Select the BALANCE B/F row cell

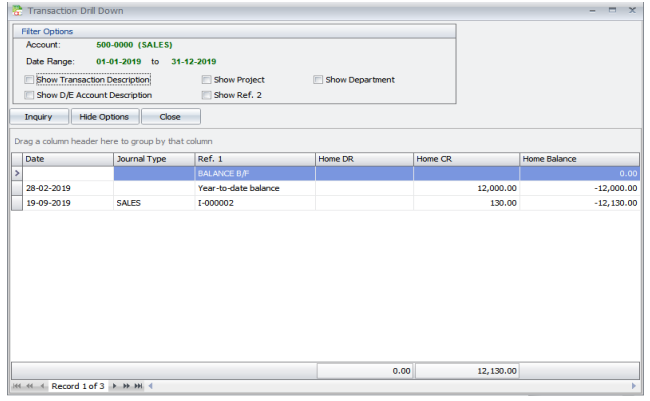click(x=255, y=173)
